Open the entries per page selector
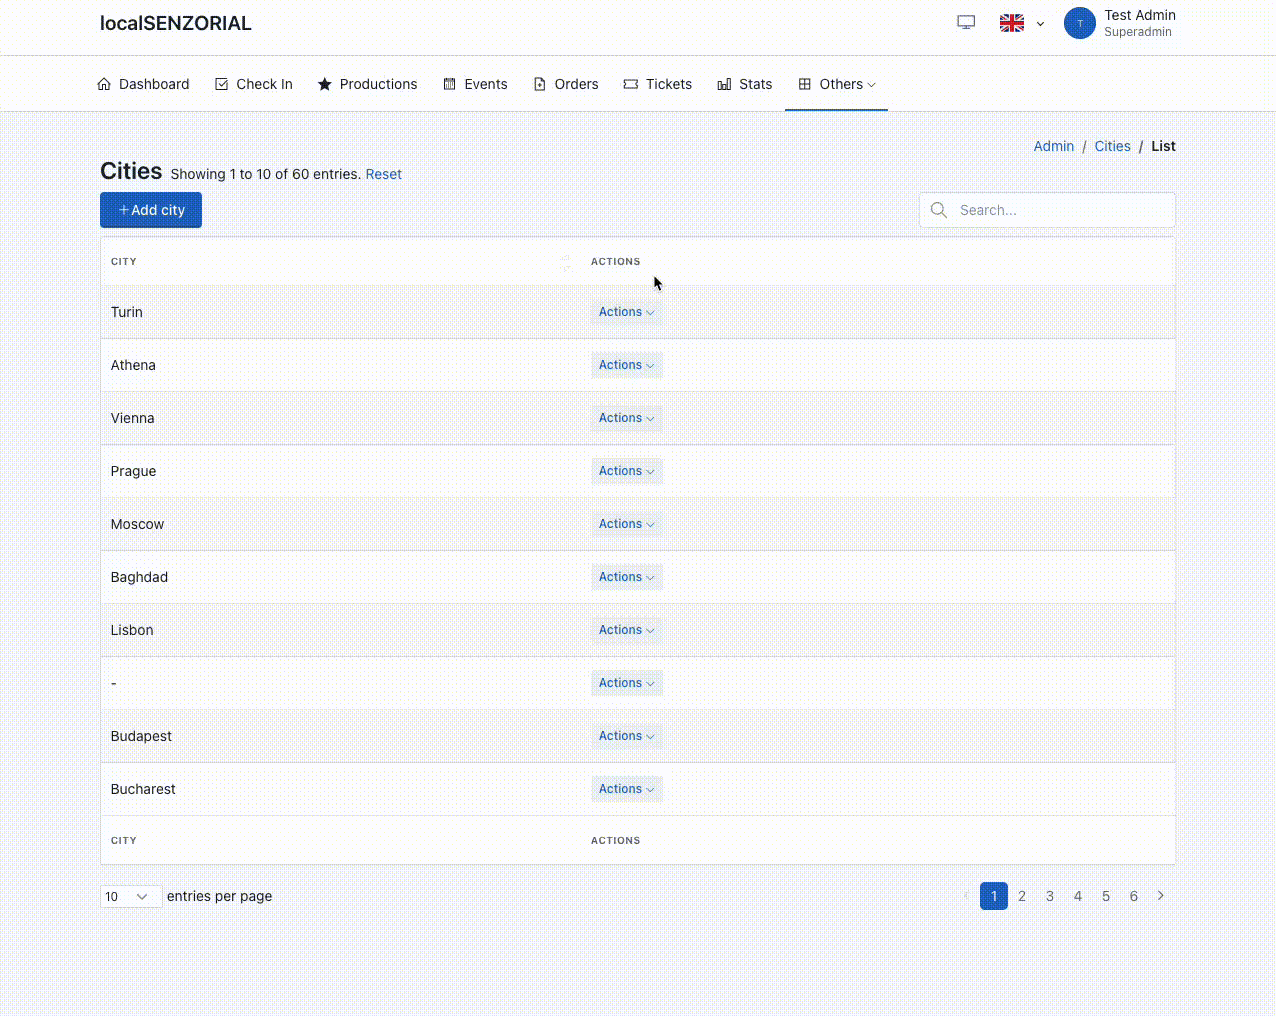Viewport: 1276px width, 1016px height. tap(130, 896)
